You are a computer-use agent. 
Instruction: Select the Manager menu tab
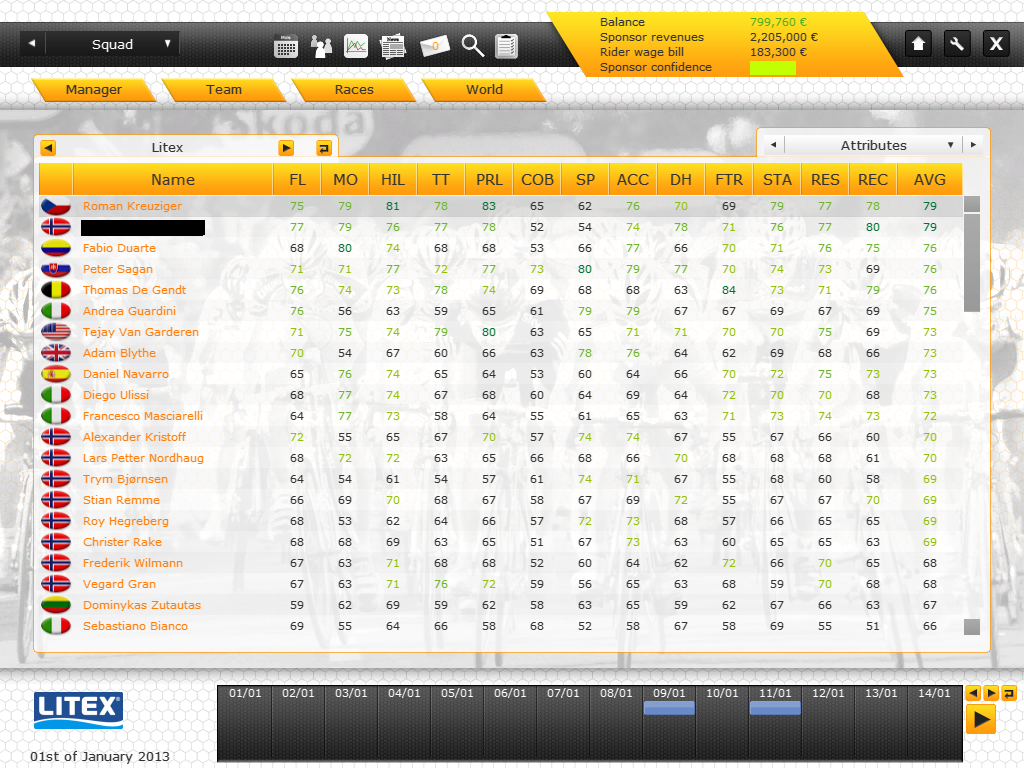[x=93, y=90]
